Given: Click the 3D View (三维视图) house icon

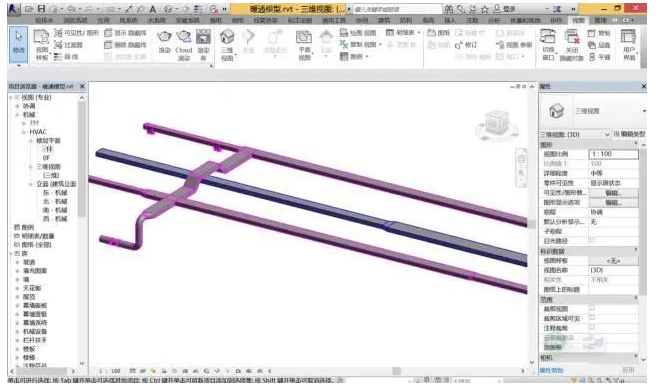Looking at the screenshot, I should [x=227, y=38].
